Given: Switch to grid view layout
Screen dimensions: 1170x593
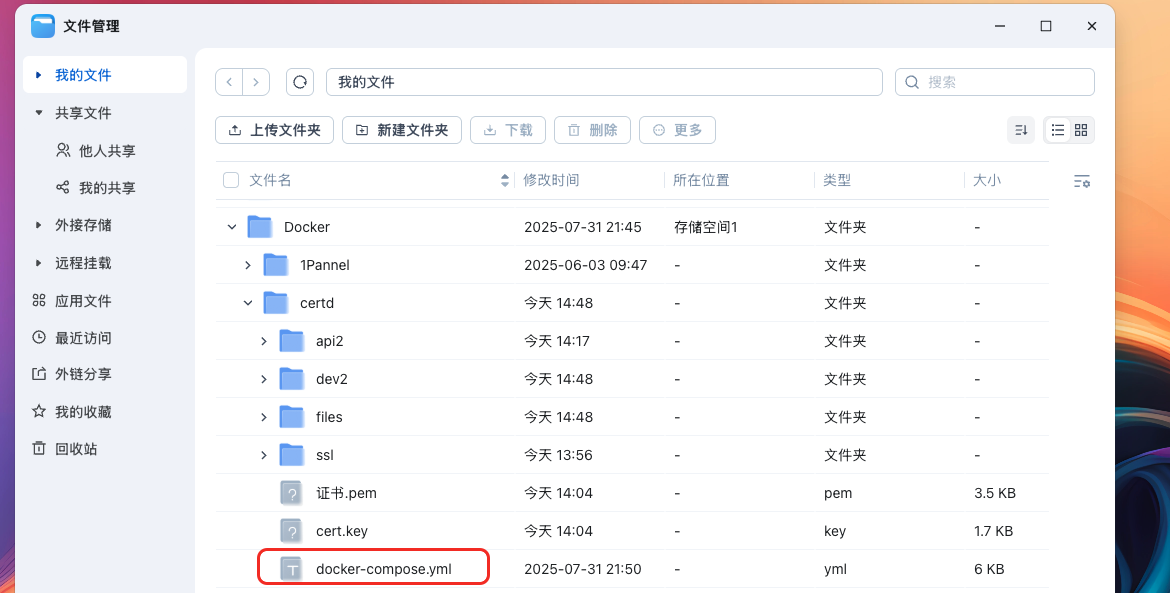Looking at the screenshot, I should [x=1082, y=130].
